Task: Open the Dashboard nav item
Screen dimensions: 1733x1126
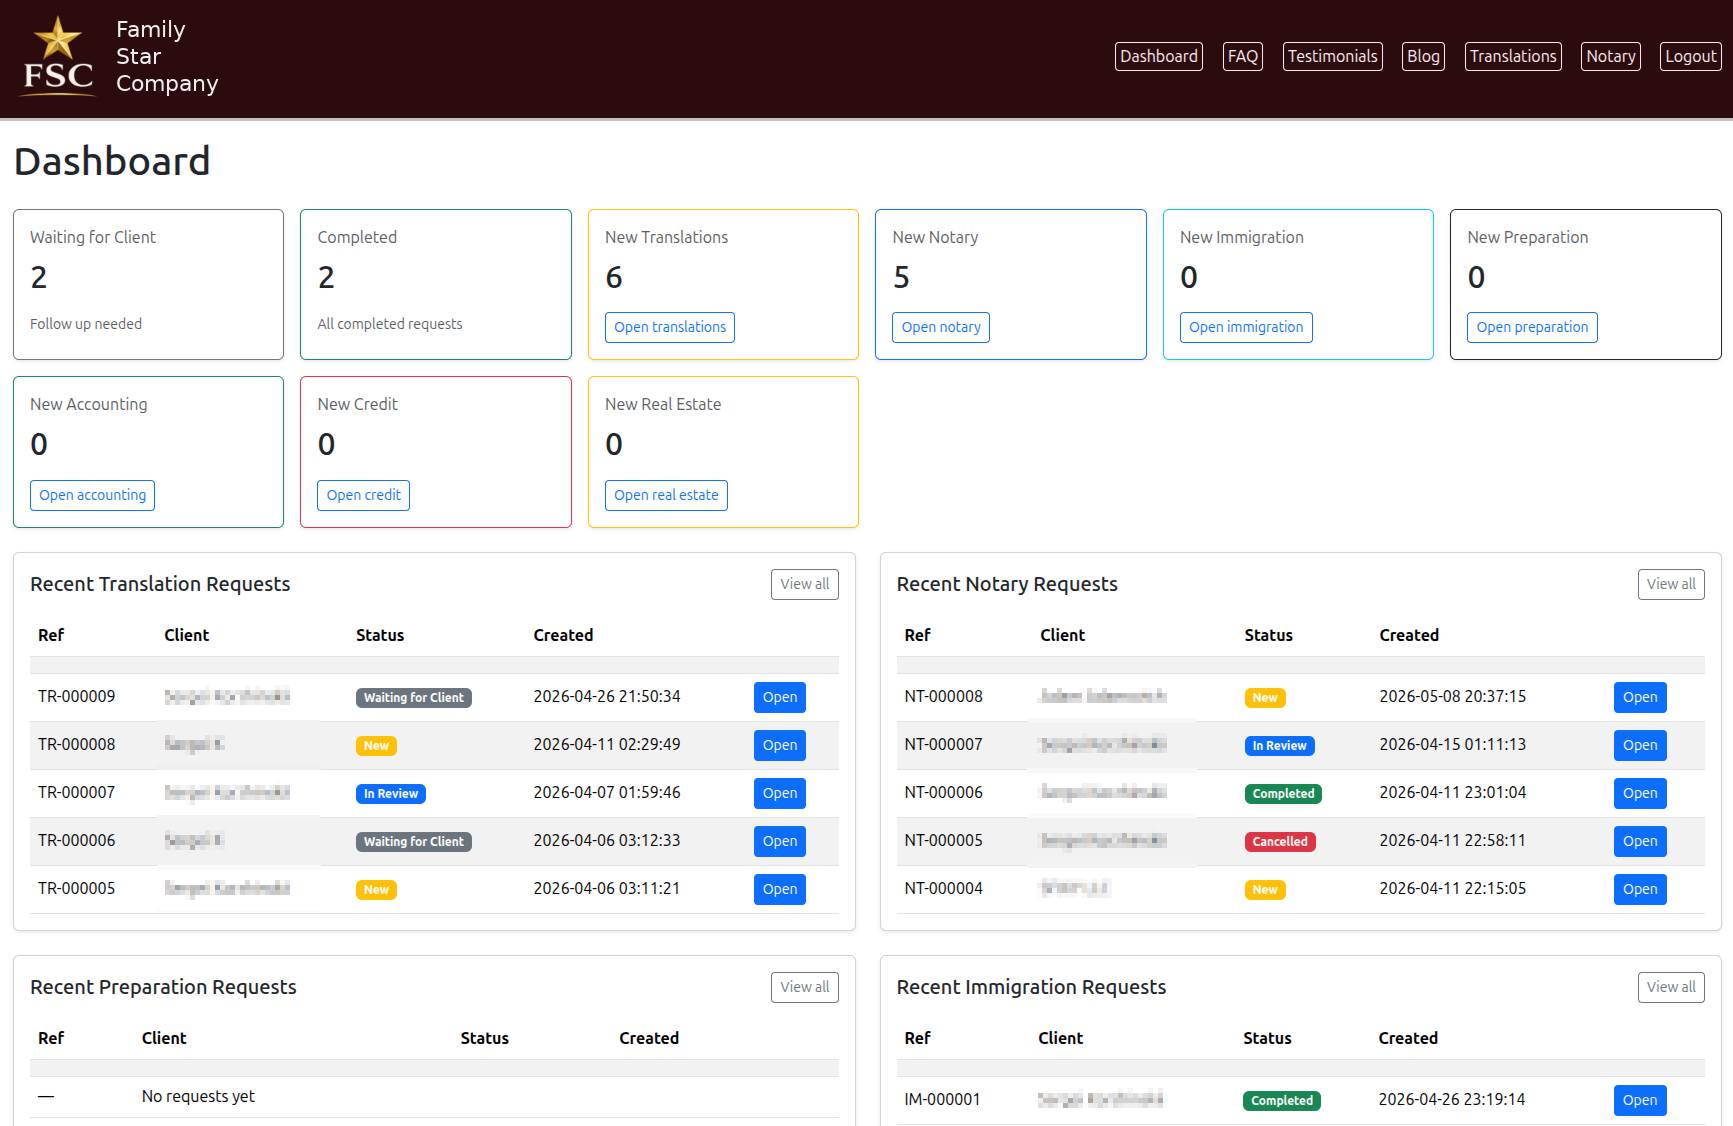Action: 1159,57
